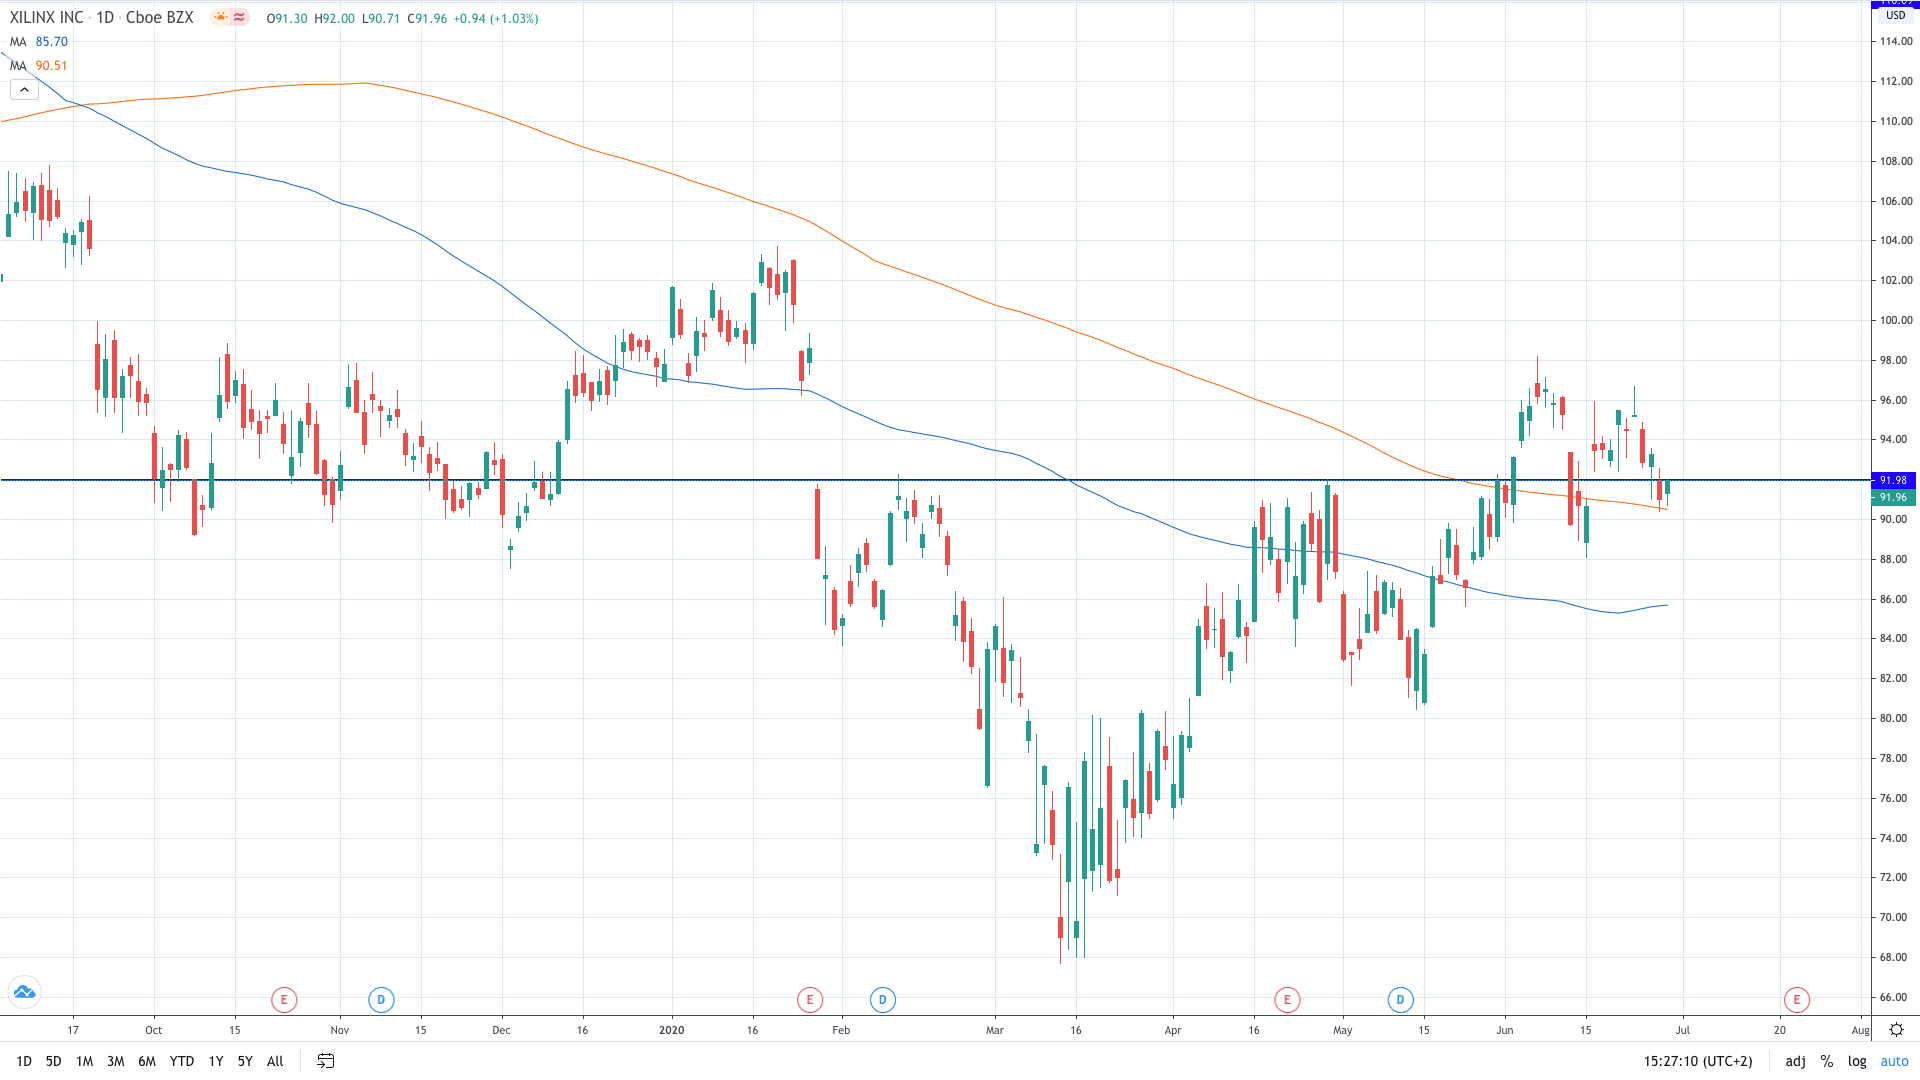
Task: Open chart settings gear icon
Action: point(1896,1029)
